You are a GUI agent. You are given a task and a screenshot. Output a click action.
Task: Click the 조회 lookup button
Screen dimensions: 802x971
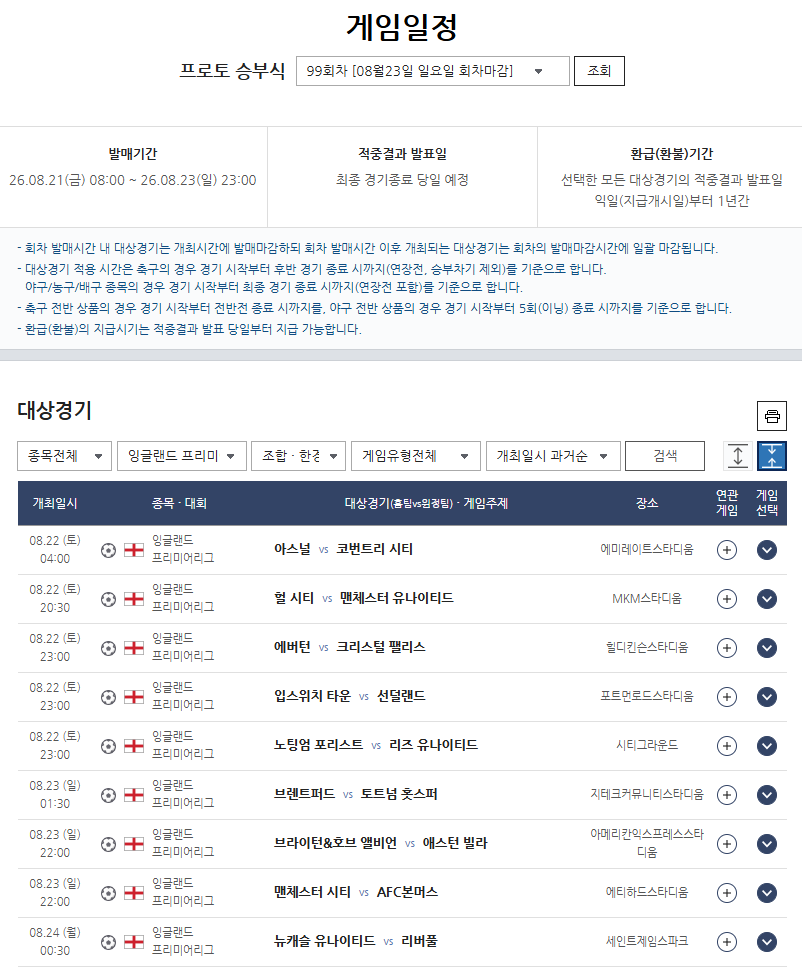pos(599,71)
